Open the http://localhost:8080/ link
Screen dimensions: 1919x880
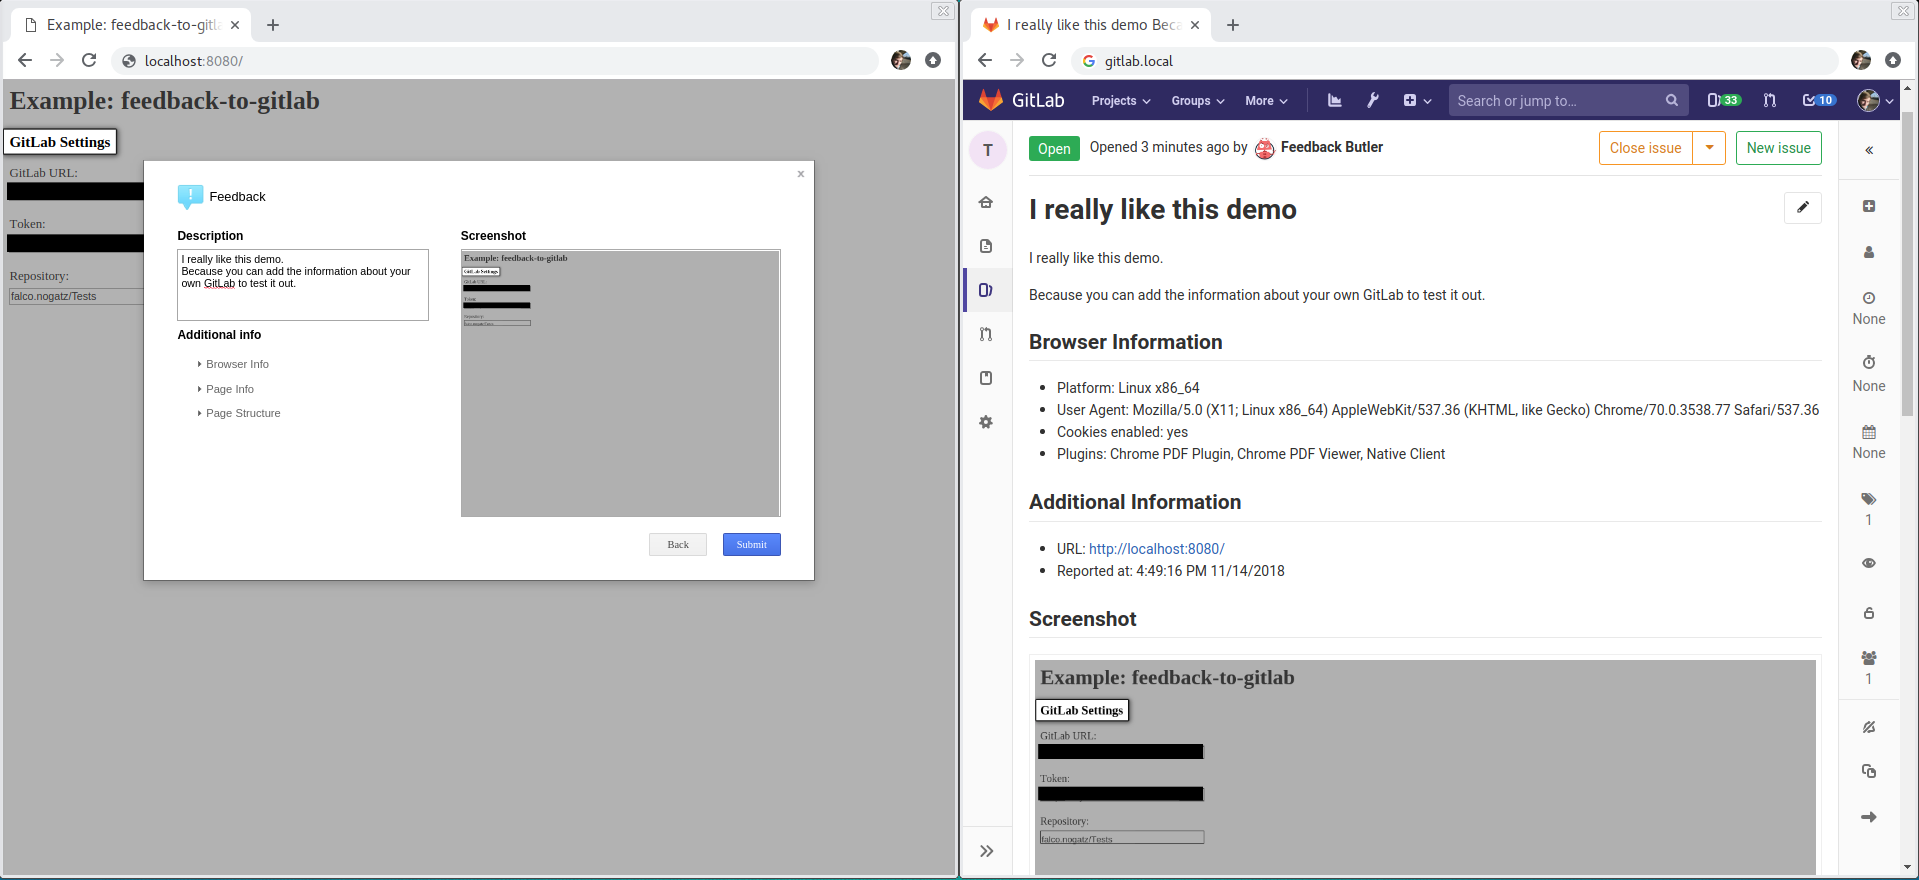coord(1156,549)
